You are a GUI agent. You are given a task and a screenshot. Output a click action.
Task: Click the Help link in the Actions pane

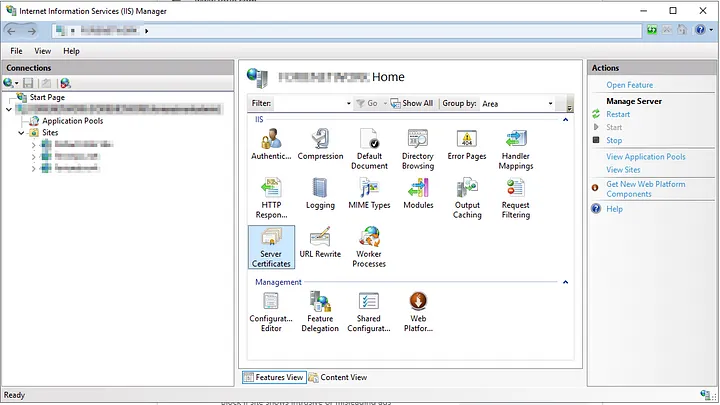(614, 209)
